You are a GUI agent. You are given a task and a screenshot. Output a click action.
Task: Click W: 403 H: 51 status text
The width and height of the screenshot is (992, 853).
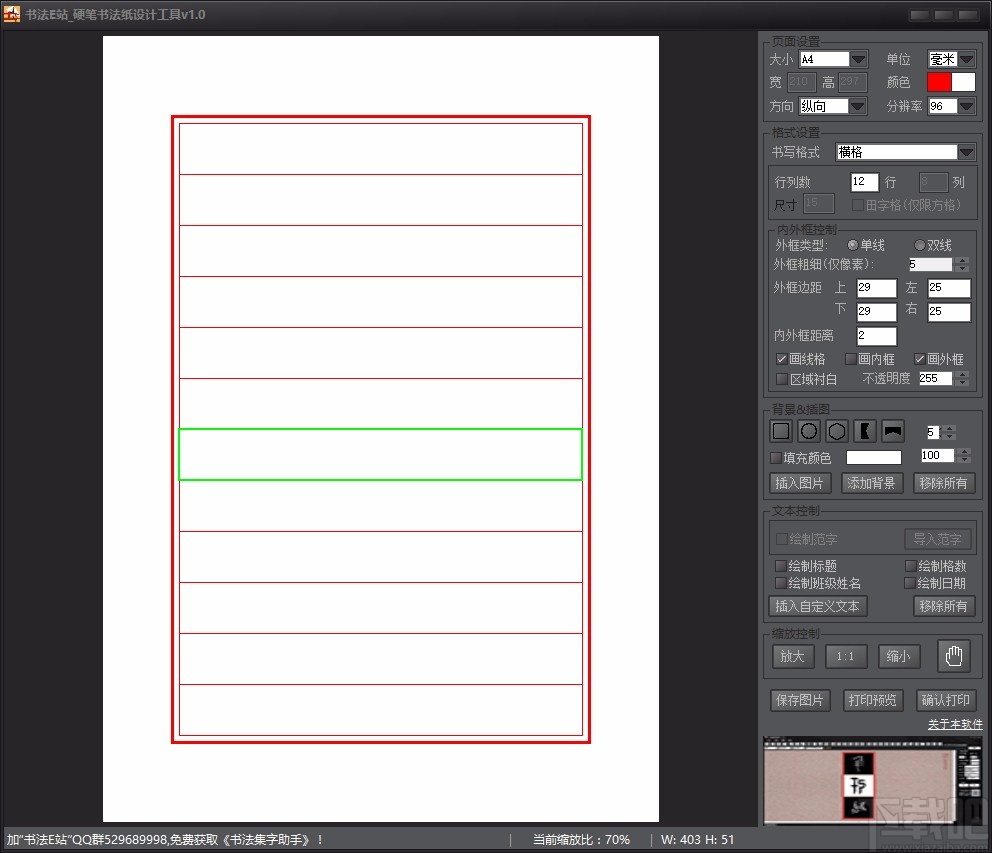(x=697, y=840)
